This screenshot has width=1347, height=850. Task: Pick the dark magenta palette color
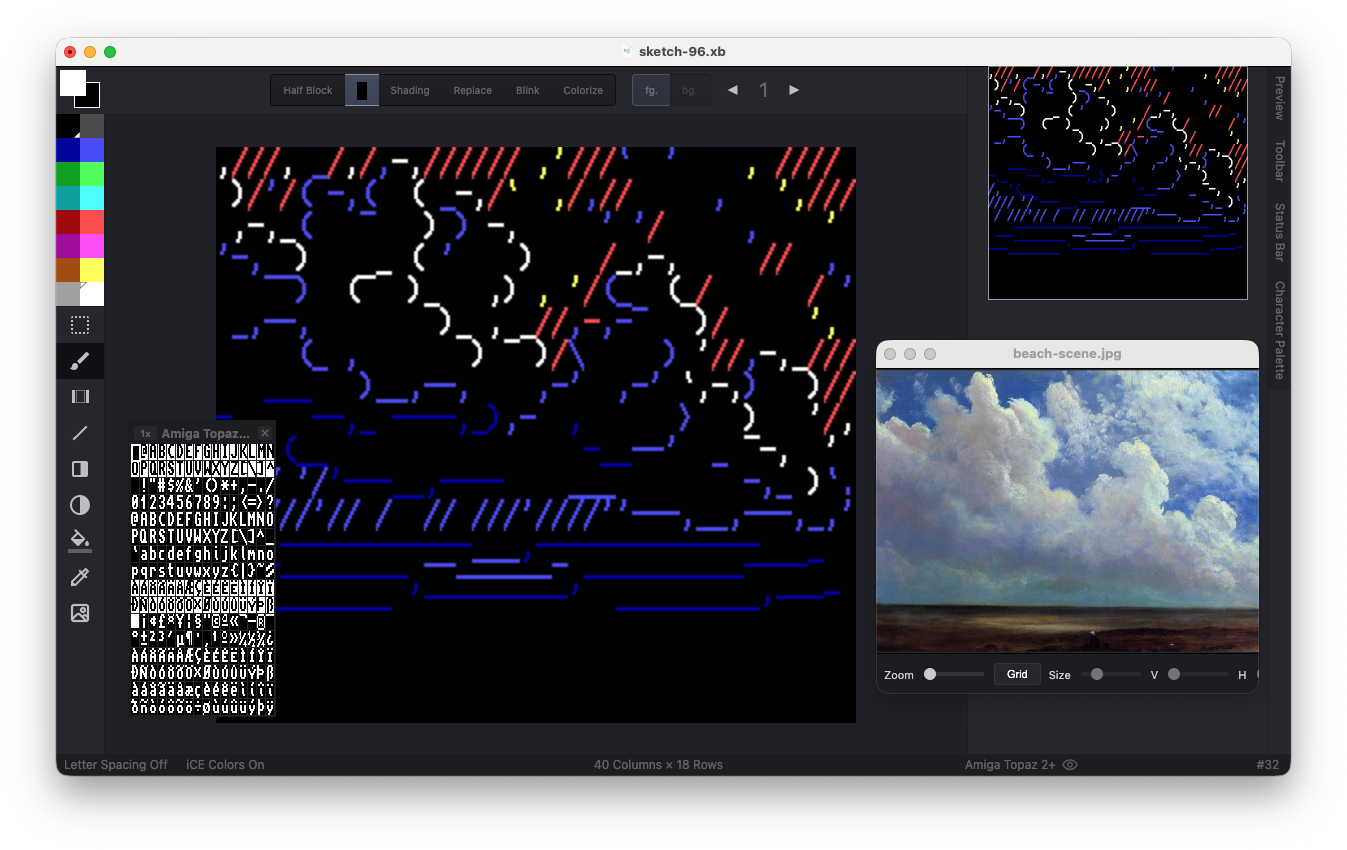click(68, 246)
